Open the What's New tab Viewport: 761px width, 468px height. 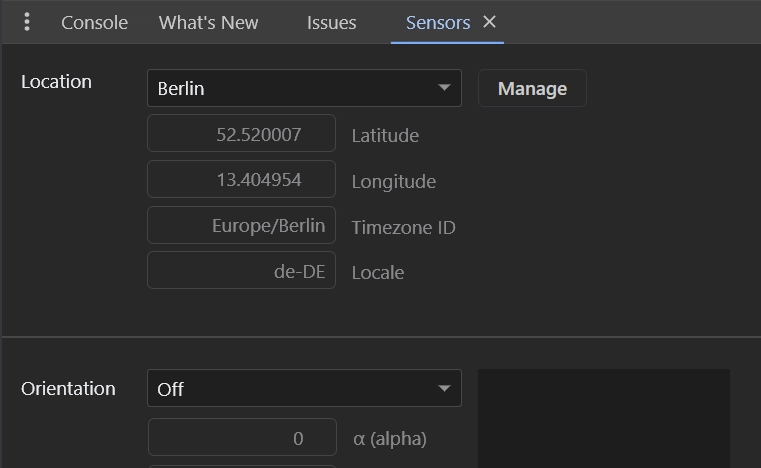click(208, 22)
